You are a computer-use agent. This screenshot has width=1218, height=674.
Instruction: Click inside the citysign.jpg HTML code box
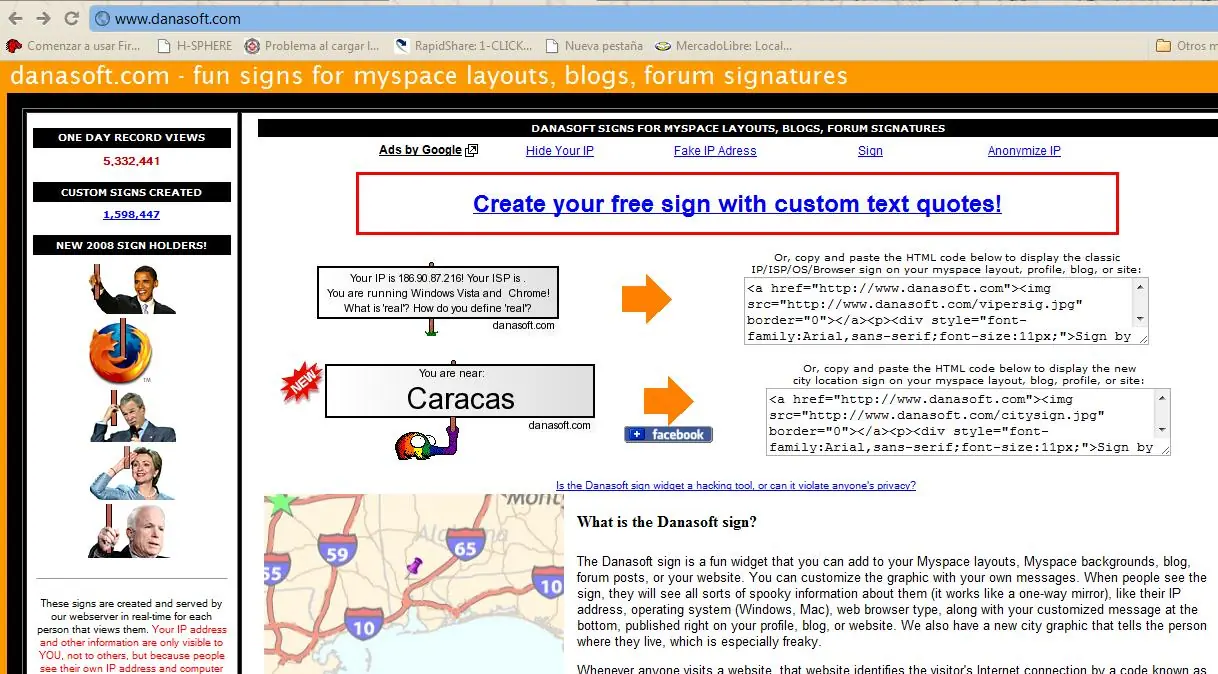tap(960, 422)
